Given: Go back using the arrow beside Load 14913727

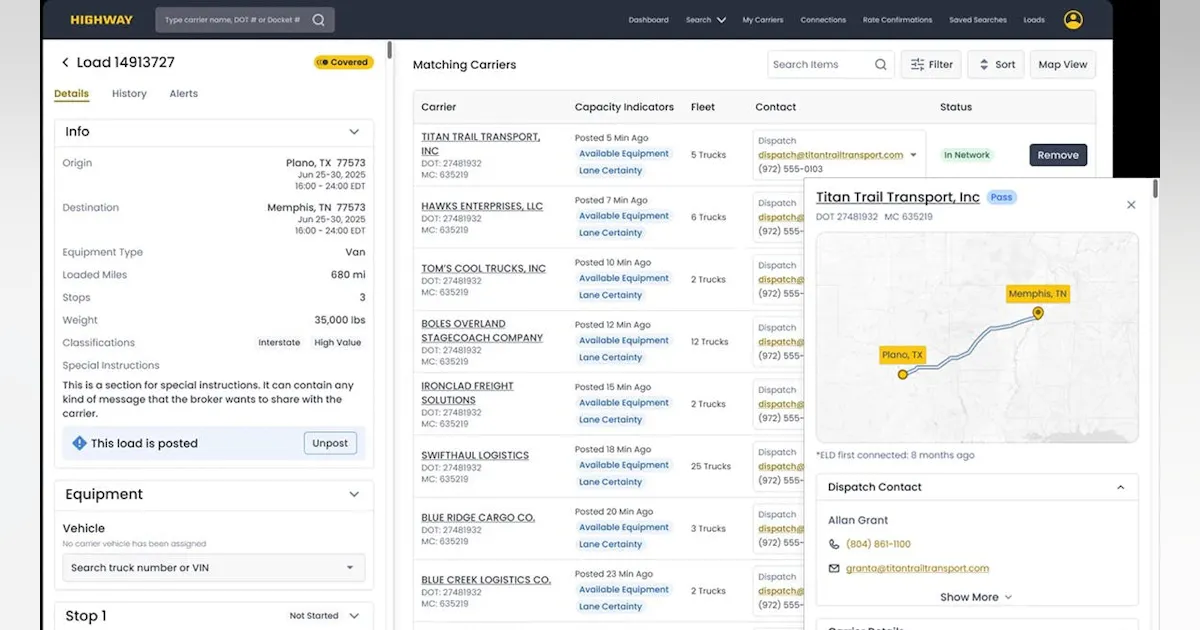Looking at the screenshot, I should click(x=65, y=63).
